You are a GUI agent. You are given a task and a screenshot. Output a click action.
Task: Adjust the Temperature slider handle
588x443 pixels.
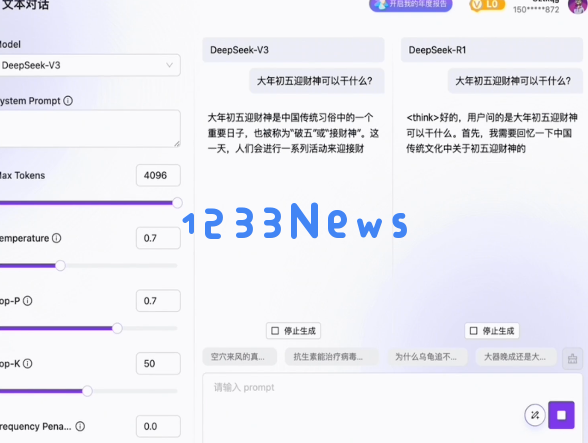(60, 266)
